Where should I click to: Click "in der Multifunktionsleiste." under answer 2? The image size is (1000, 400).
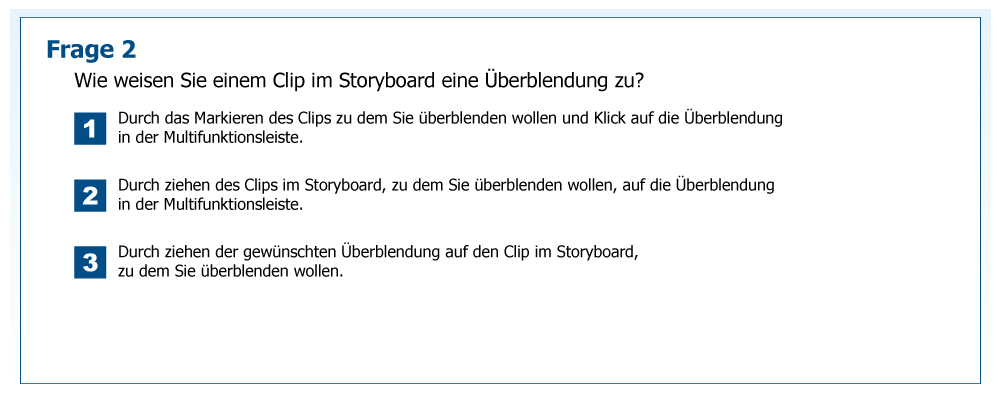click(210, 205)
